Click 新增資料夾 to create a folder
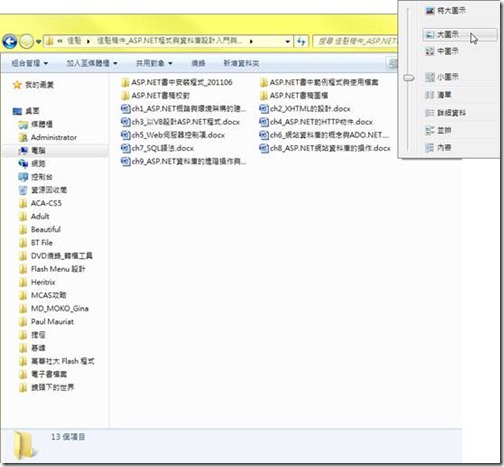Screen dimensions: 504x467 click(241, 63)
